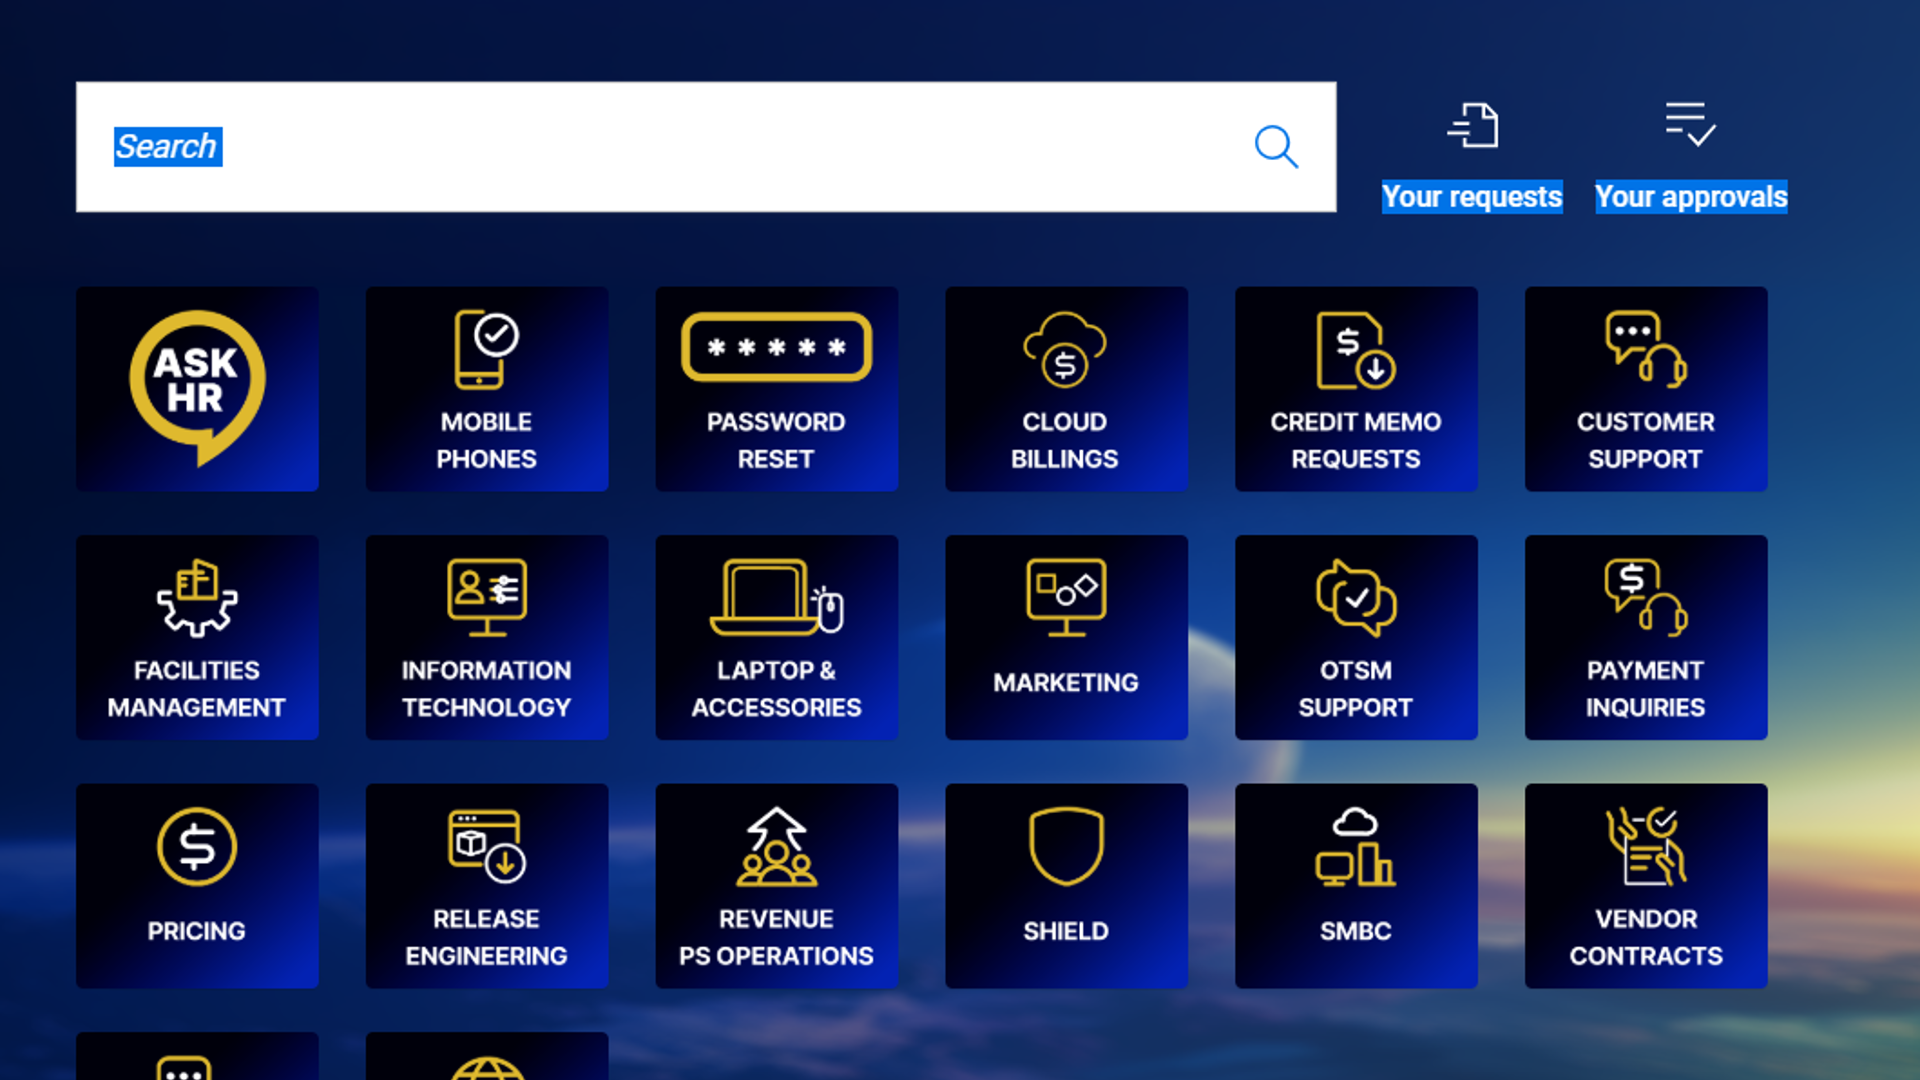Open the Customer Support tile
The width and height of the screenshot is (1920, 1080).
point(1646,389)
